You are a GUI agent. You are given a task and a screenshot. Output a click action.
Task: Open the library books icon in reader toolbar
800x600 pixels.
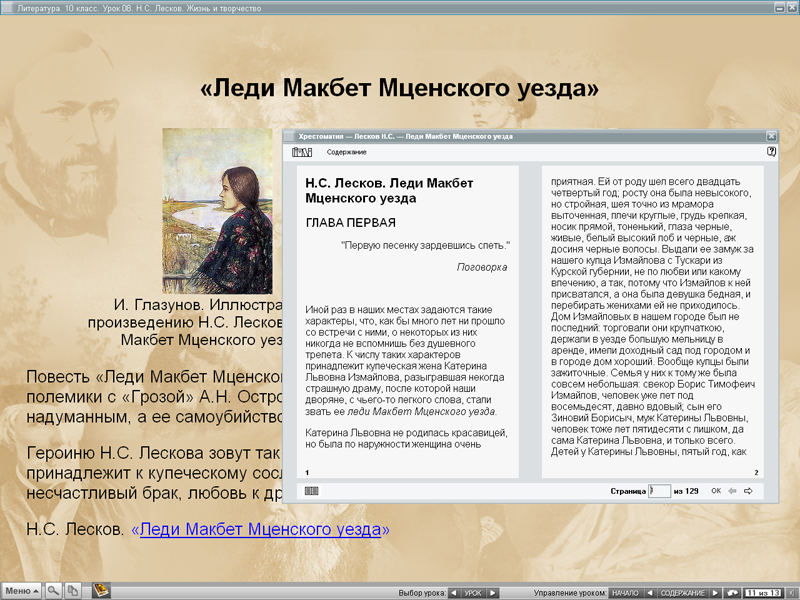(x=301, y=152)
